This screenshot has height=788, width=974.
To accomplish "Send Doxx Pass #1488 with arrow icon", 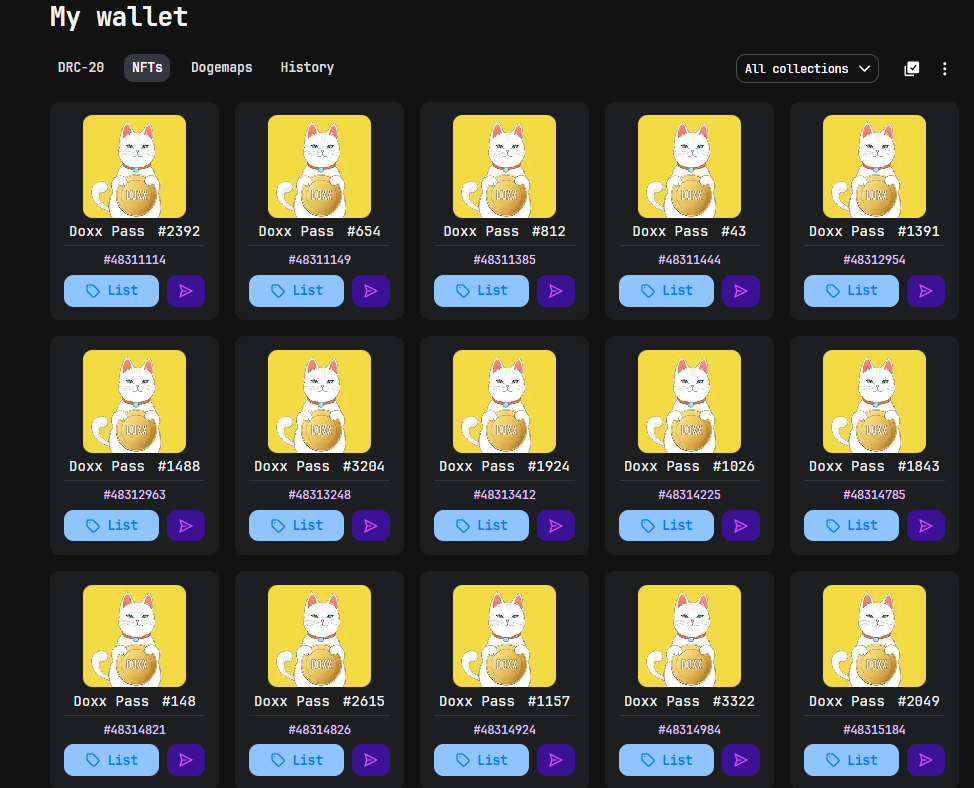I will 186,525.
